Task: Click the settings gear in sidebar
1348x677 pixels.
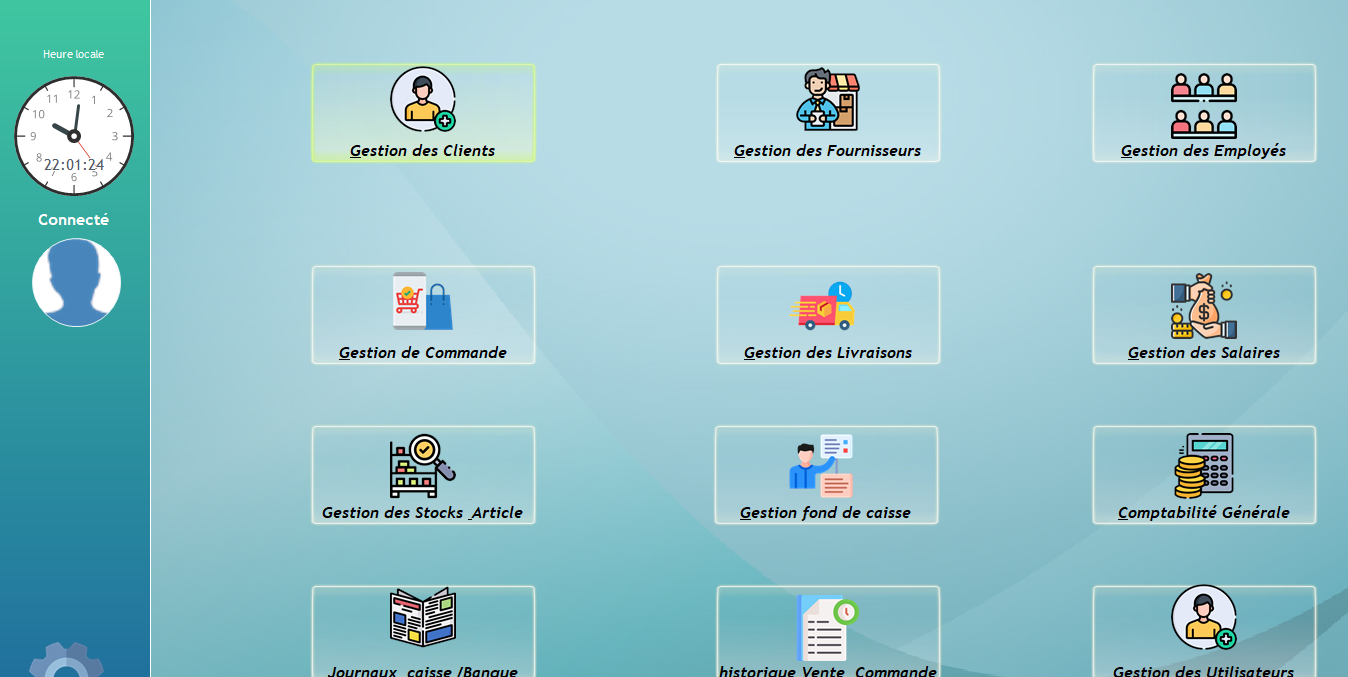Action: pyautogui.click(x=66, y=660)
